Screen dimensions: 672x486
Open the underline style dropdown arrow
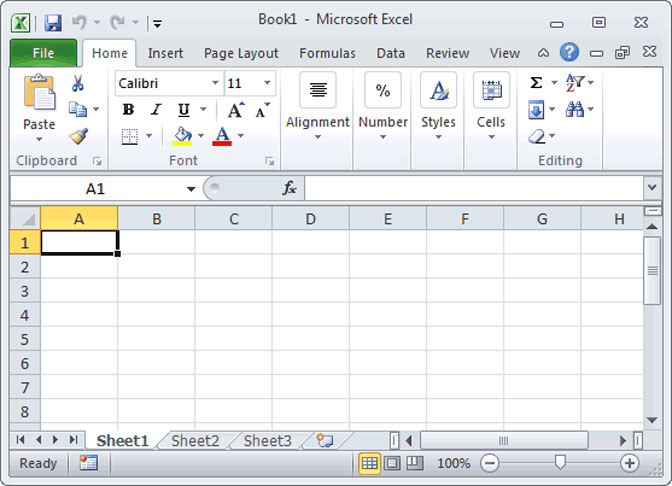[x=203, y=110]
